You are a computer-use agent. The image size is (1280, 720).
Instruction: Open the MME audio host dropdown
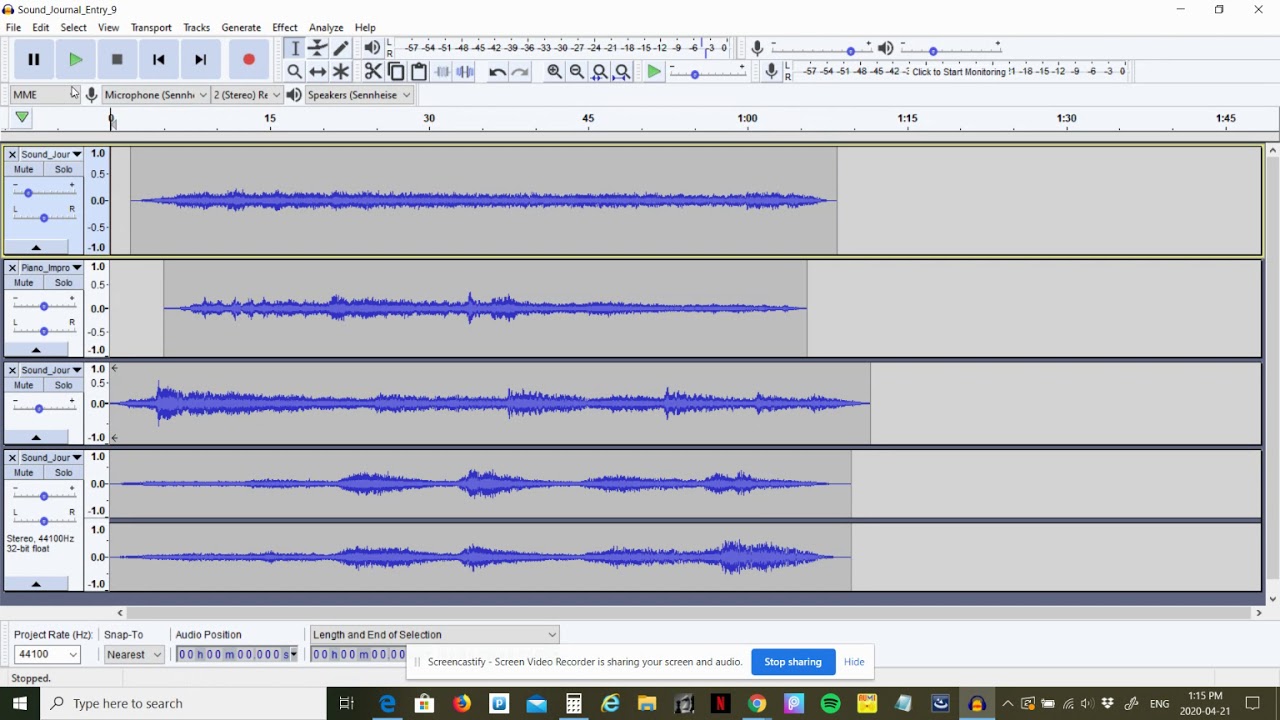pyautogui.click(x=44, y=95)
